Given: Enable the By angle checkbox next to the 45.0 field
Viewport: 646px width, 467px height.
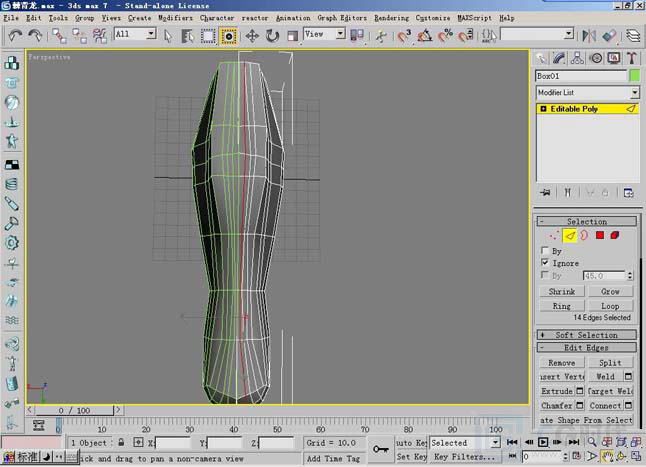Looking at the screenshot, I should (x=545, y=275).
